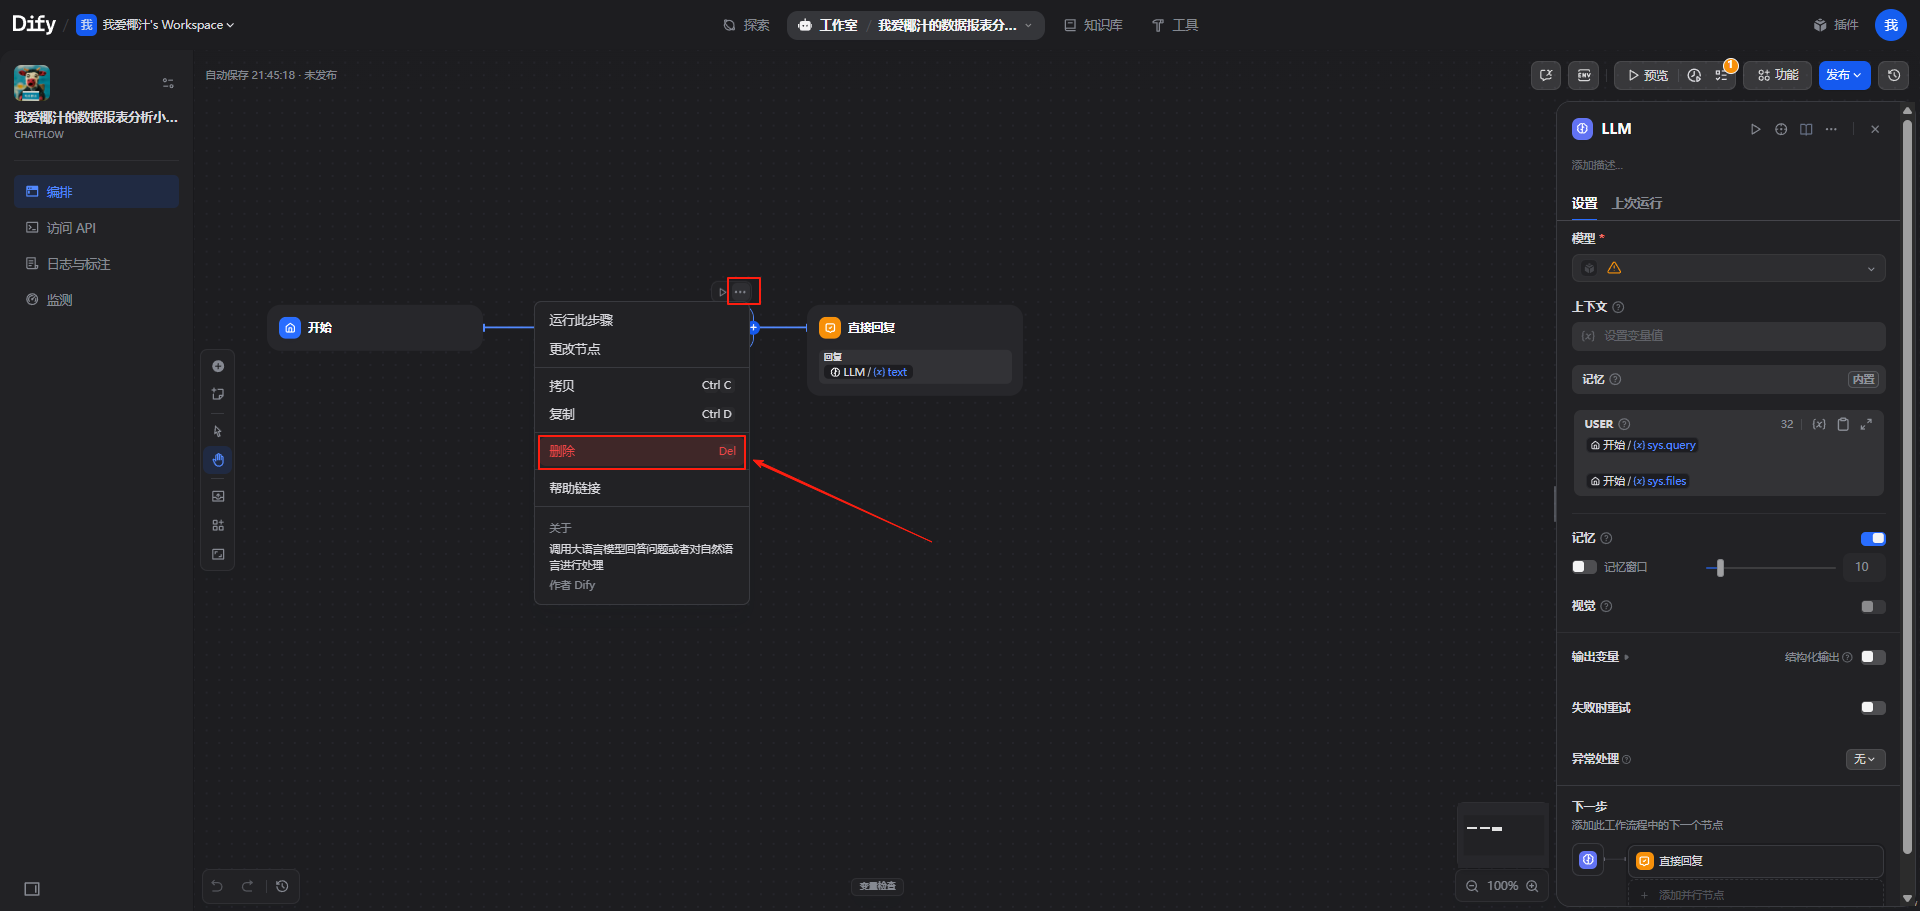Enable the 结构化输出 structured output switch
Screen dimensions: 1920x911
click(x=1873, y=657)
